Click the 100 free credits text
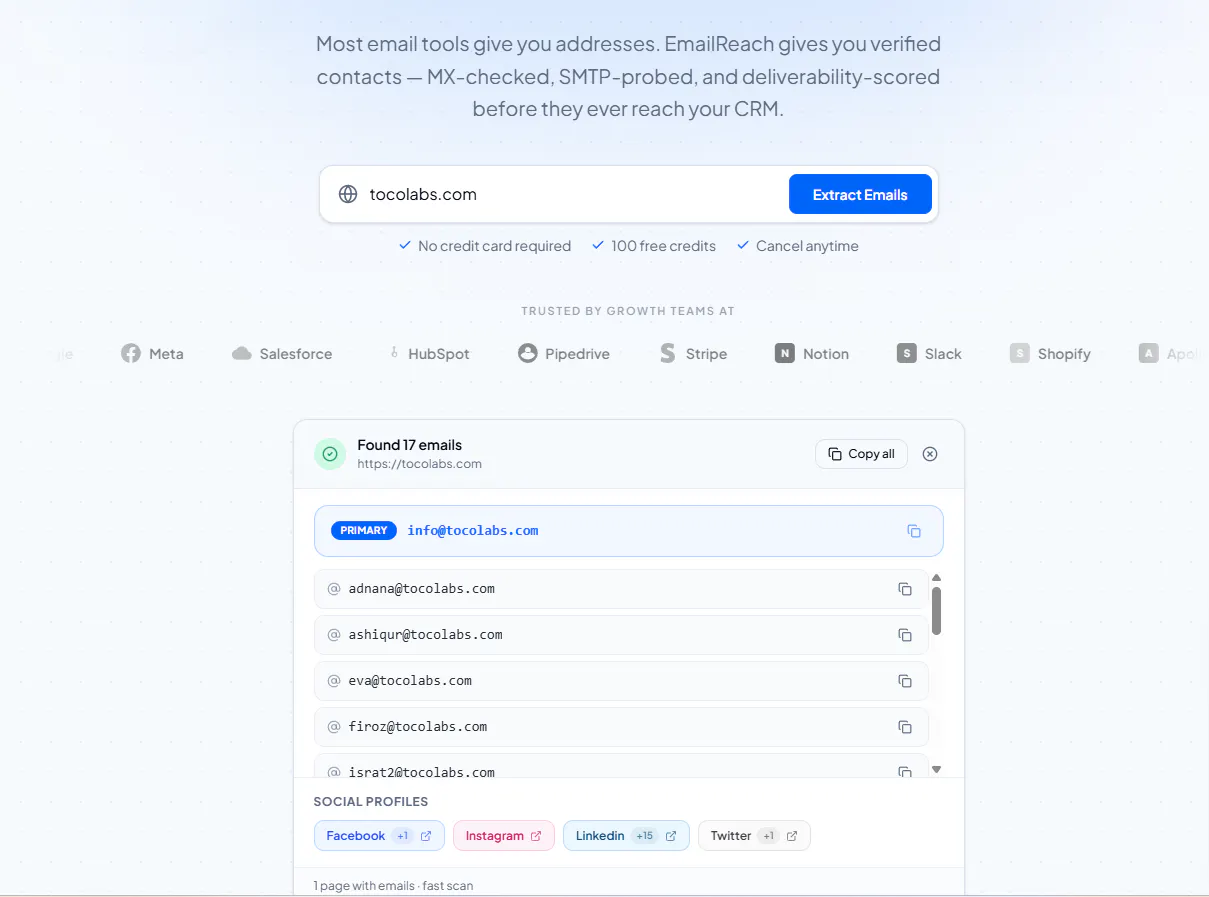This screenshot has height=897, width=1209. (x=664, y=246)
